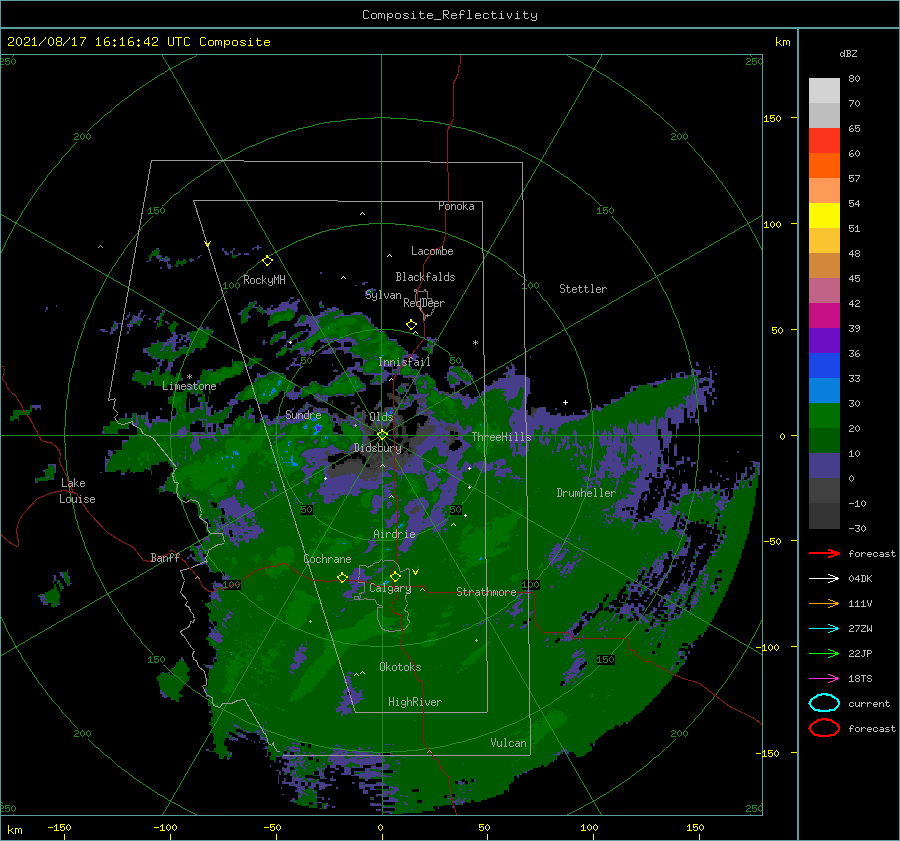The image size is (900, 841).
Task: Pick the light blue swatch between 33 and 30
Action: pos(824,390)
